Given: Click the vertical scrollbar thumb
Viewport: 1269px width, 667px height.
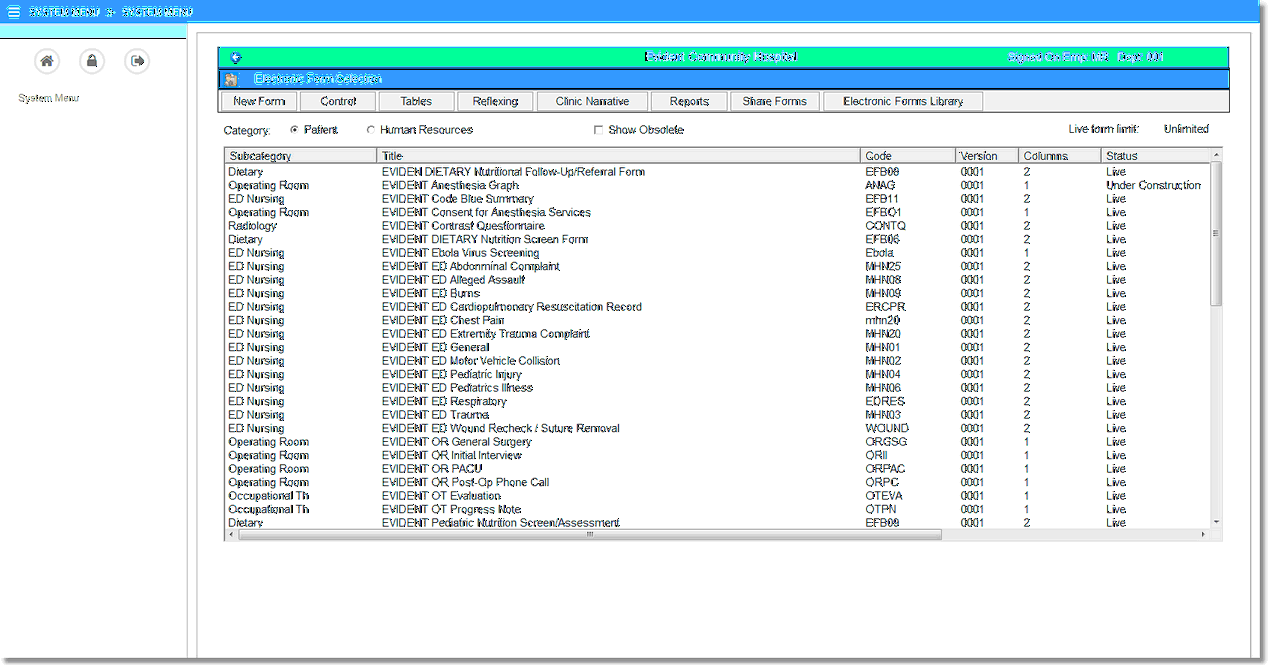Looking at the screenshot, I should click(x=1216, y=234).
